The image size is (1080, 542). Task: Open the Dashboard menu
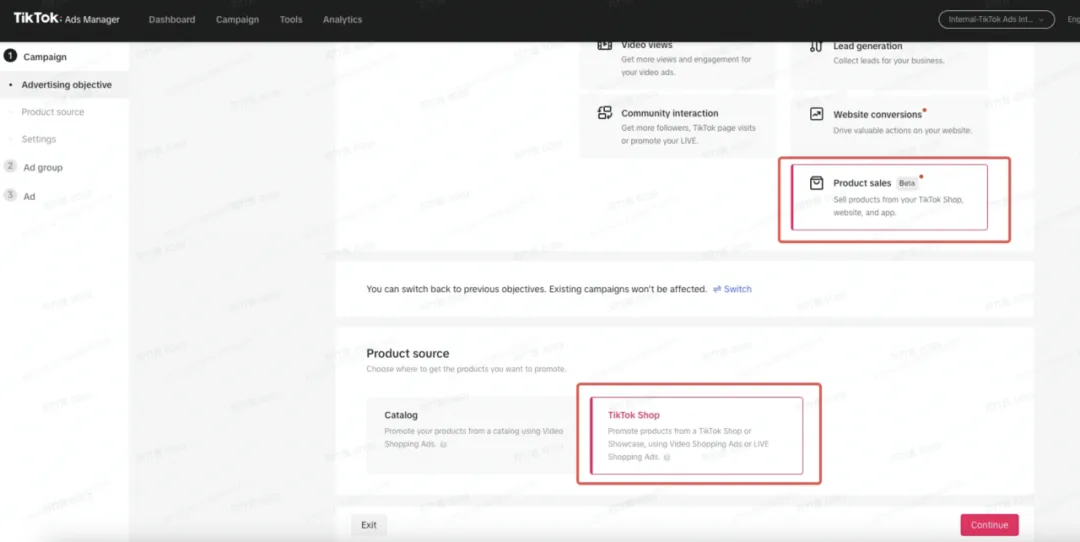(172, 19)
